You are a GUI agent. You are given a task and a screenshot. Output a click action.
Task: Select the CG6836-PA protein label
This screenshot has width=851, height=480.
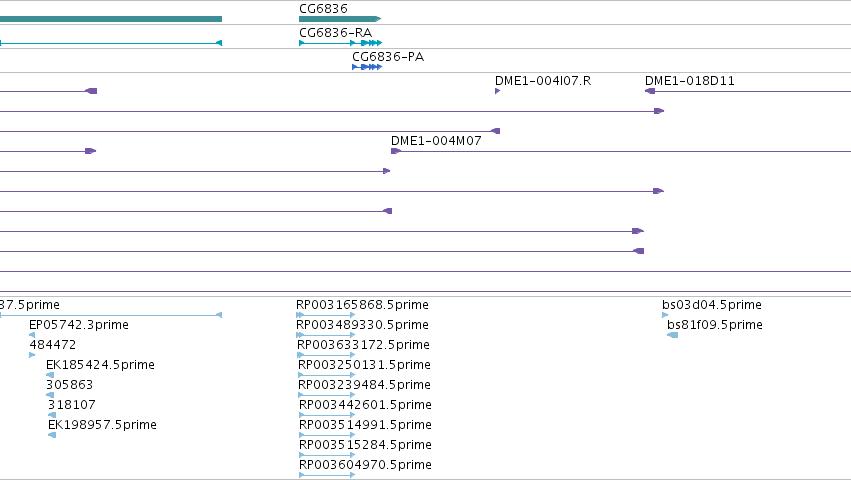[388, 56]
